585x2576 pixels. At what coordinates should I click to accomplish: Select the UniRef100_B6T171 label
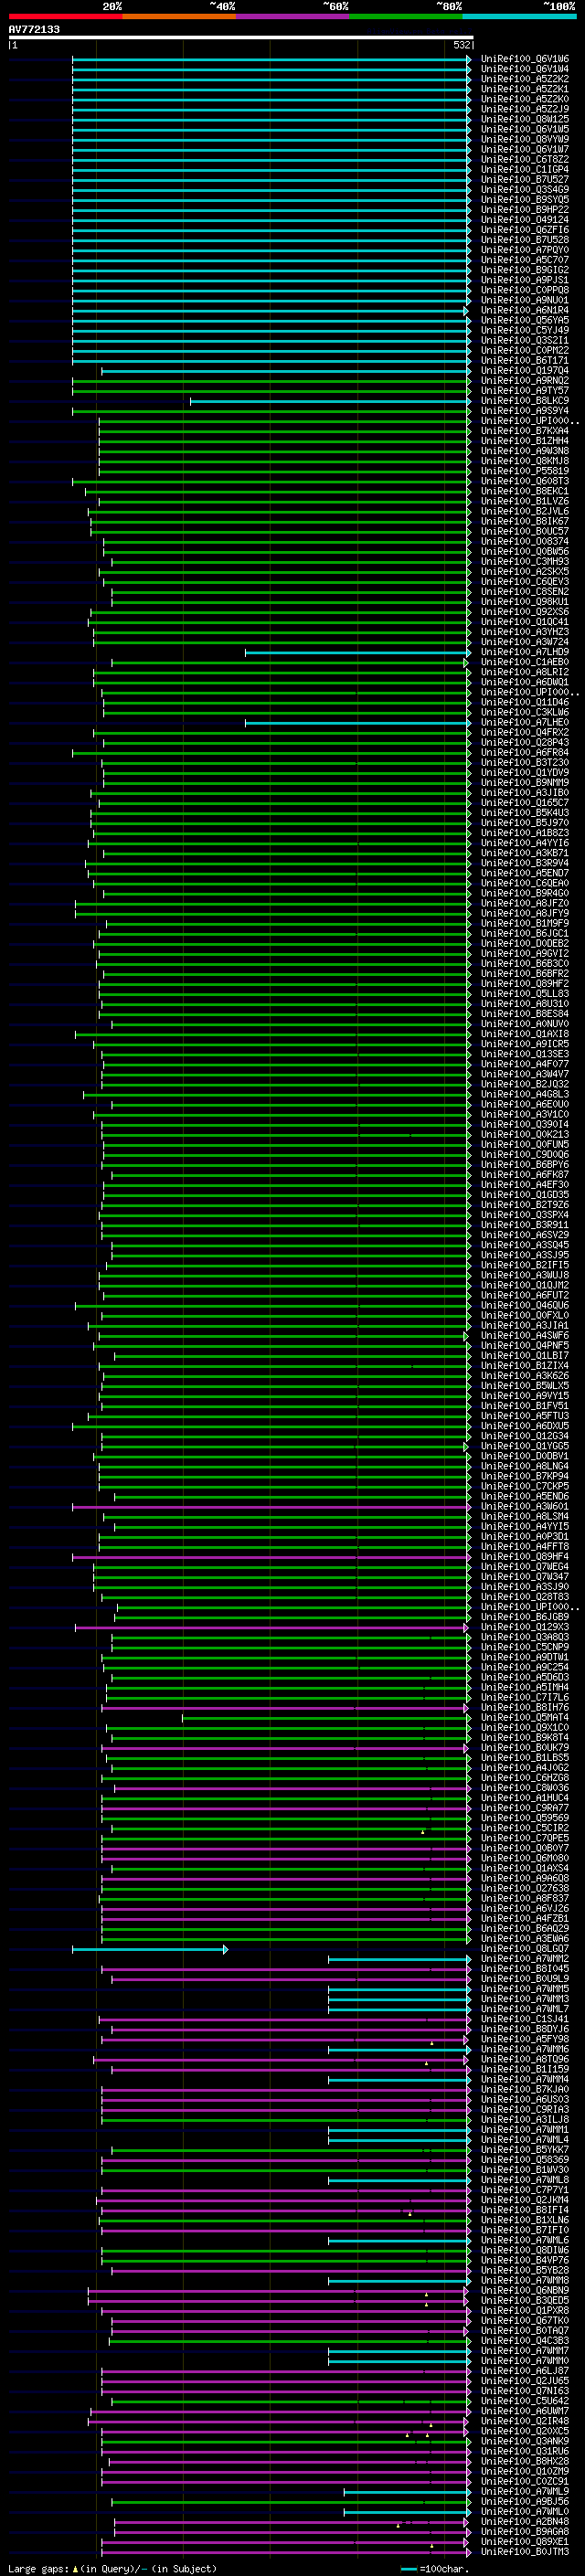click(x=524, y=360)
